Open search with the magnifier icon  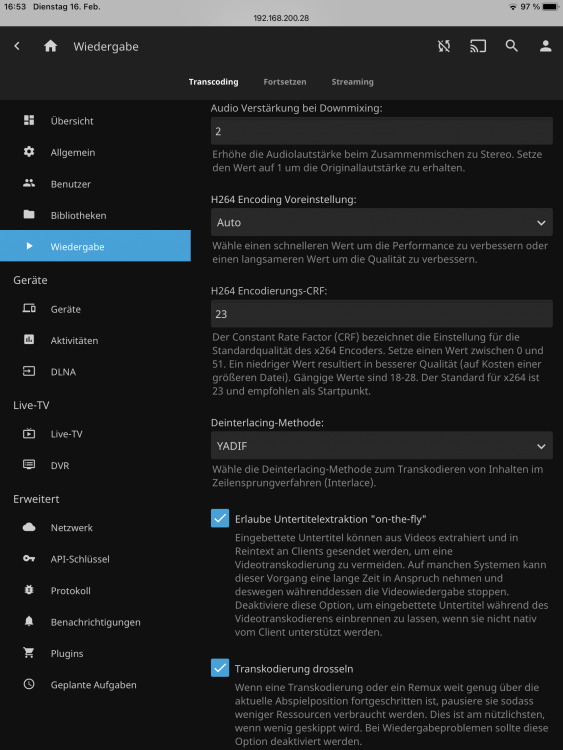pyautogui.click(x=512, y=46)
